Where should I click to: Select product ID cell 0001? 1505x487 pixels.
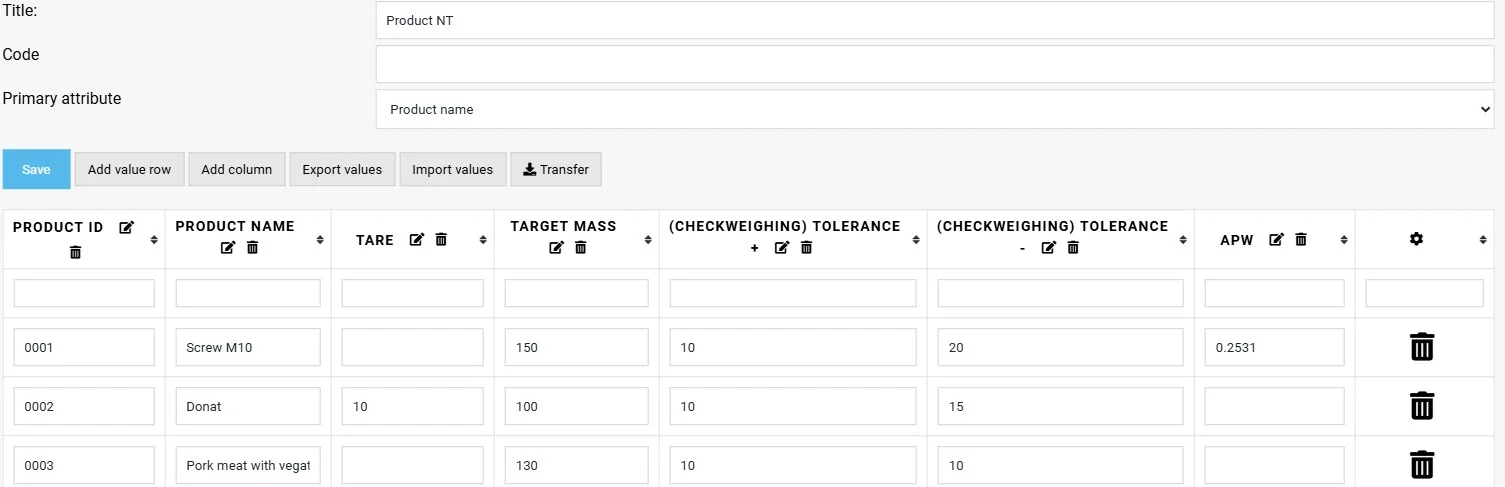[84, 347]
